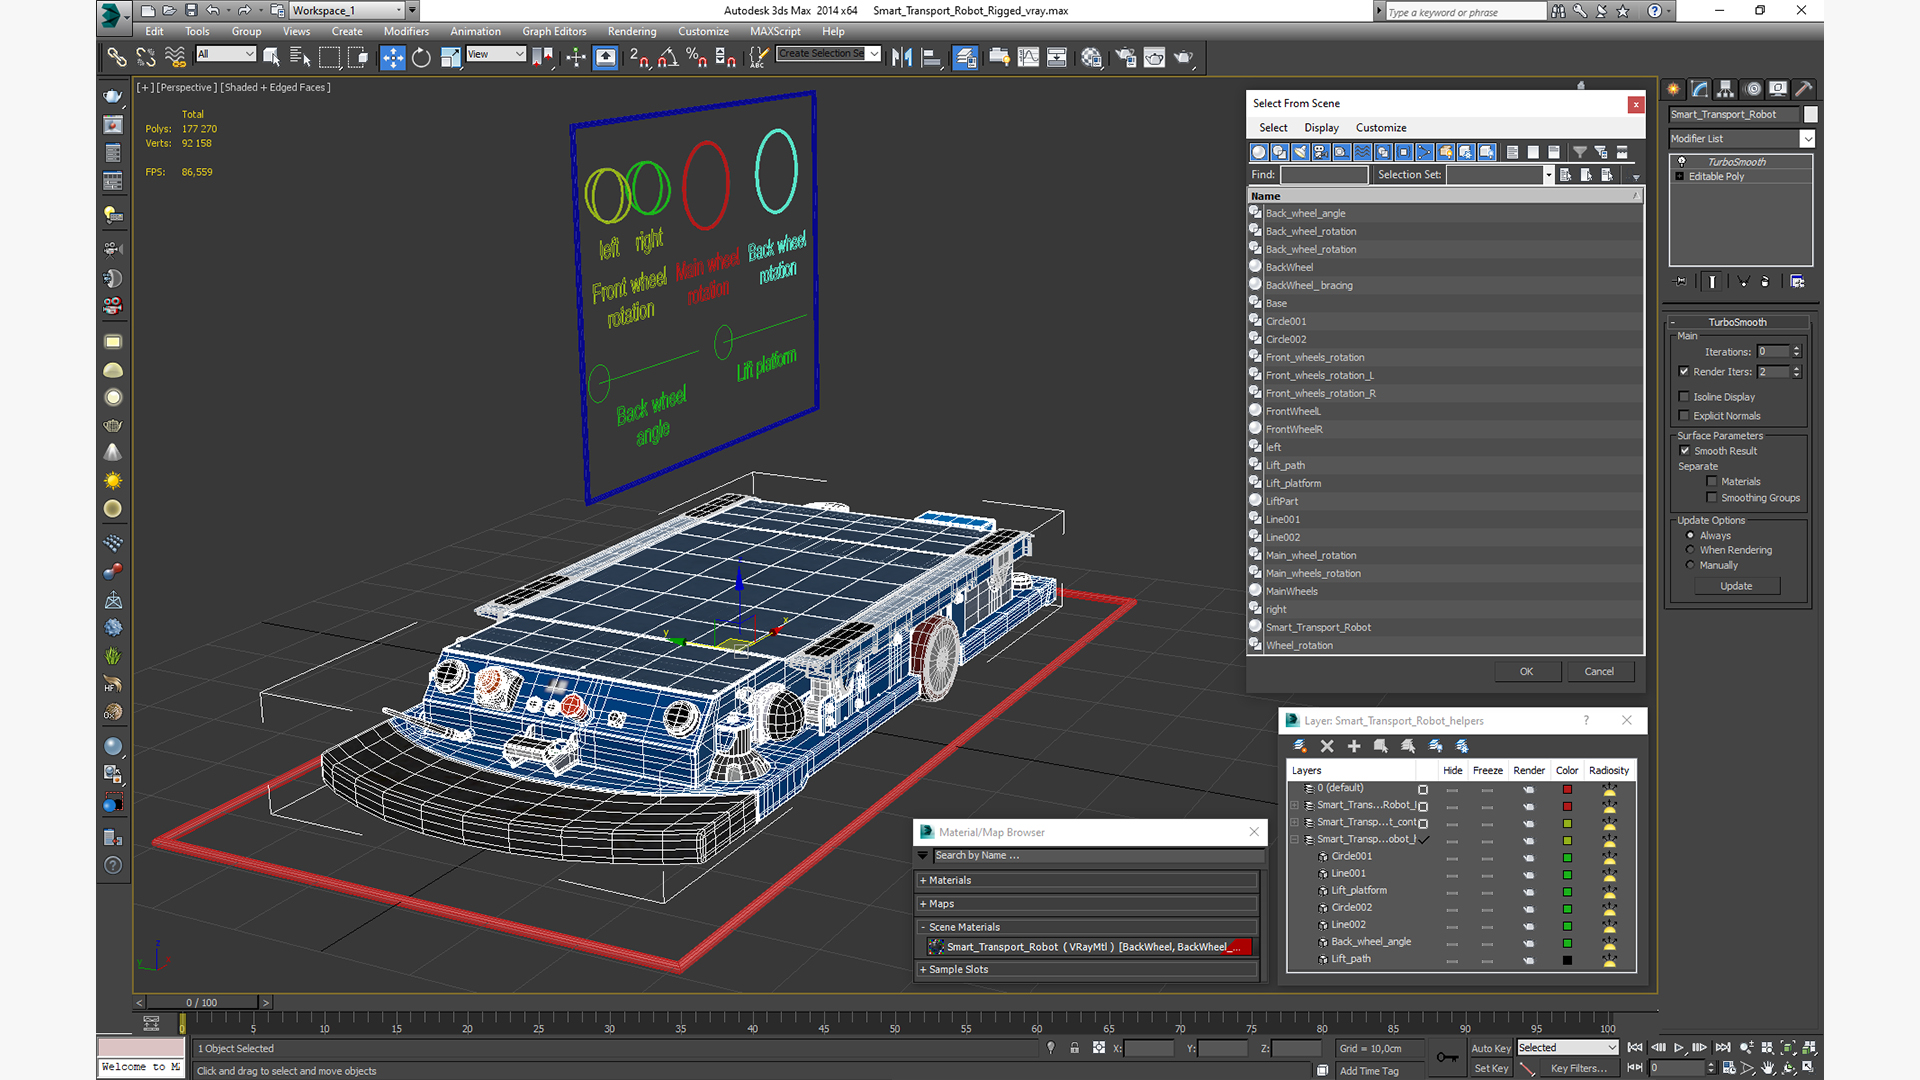This screenshot has height=1080, width=1920.
Task: Toggle TurboSmooth modifier lightbulb in stack
Action: click(1681, 162)
